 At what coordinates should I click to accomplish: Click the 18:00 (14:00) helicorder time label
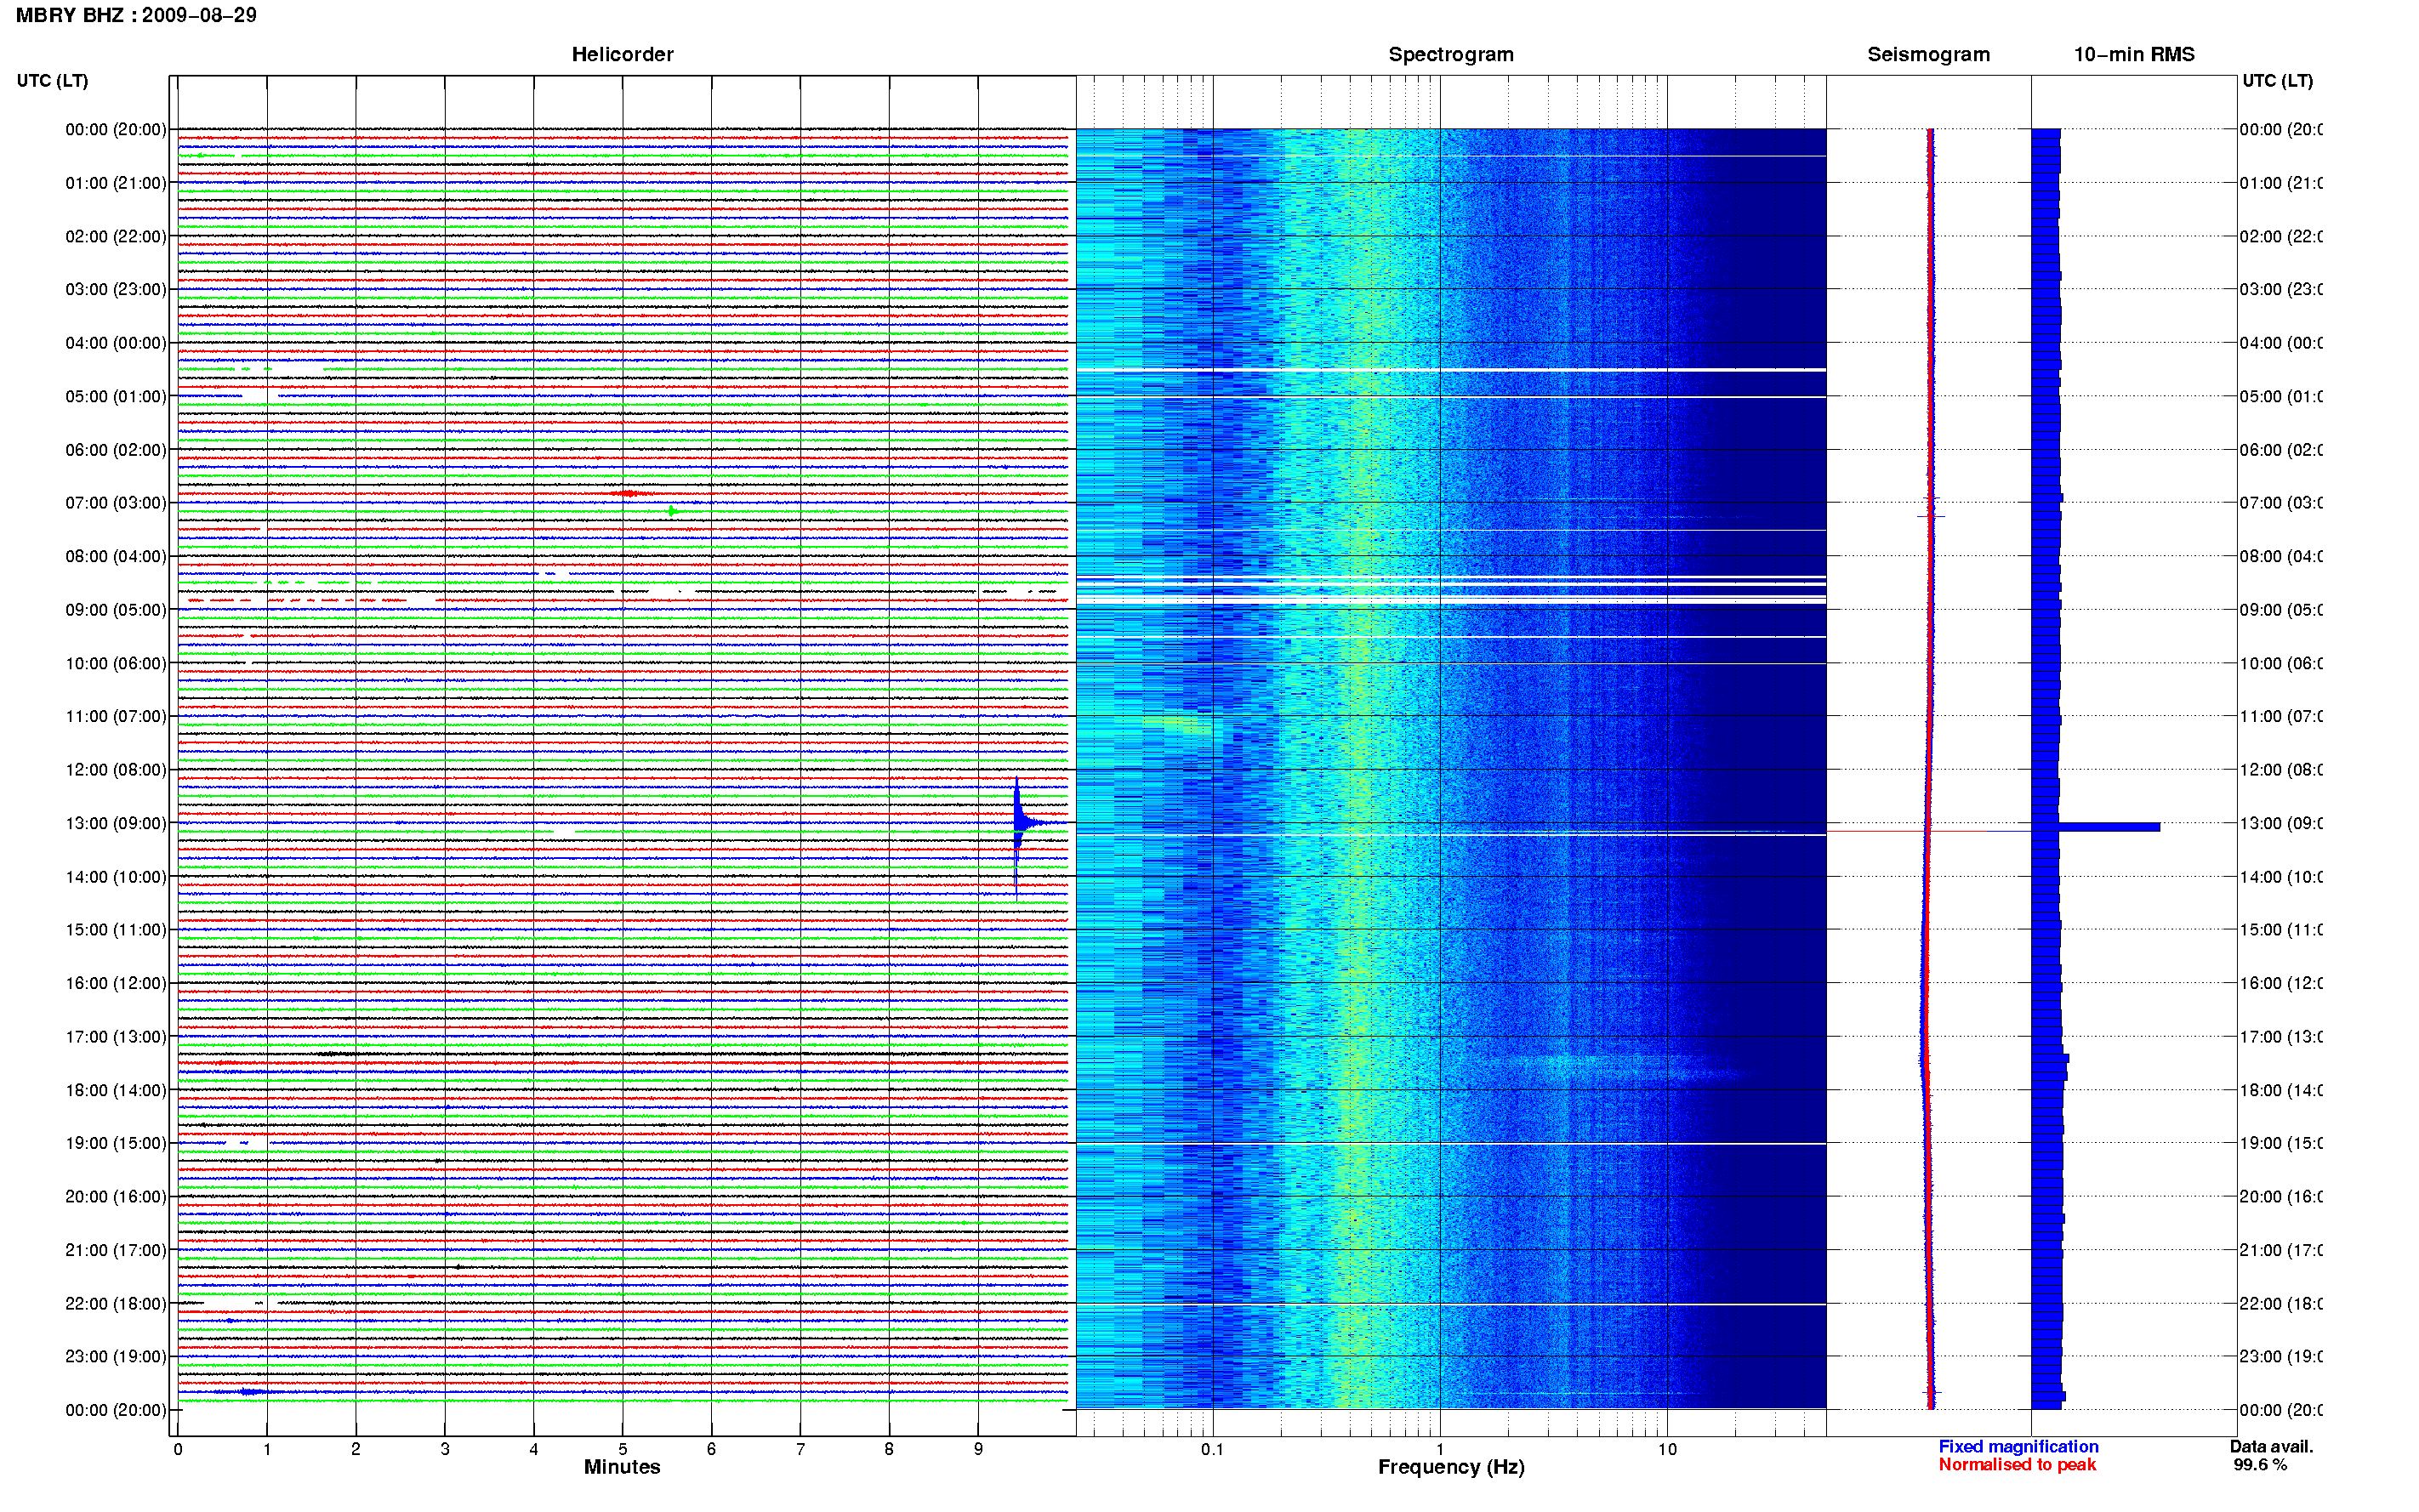pyautogui.click(x=116, y=1090)
